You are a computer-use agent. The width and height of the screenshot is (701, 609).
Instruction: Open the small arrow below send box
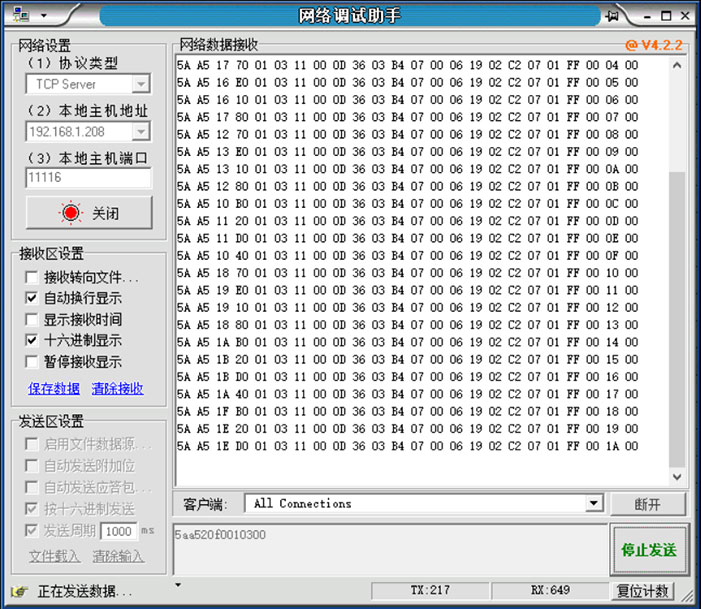(178, 584)
